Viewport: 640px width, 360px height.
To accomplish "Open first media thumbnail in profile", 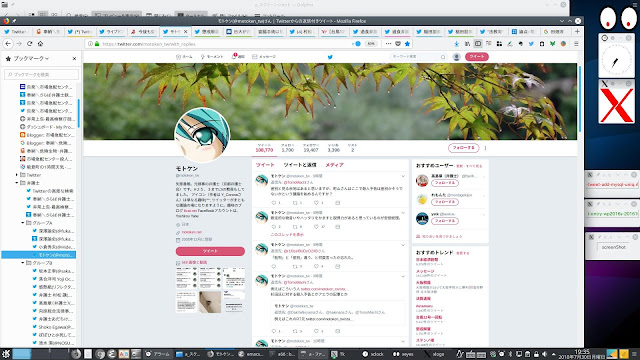I will point(187,278).
